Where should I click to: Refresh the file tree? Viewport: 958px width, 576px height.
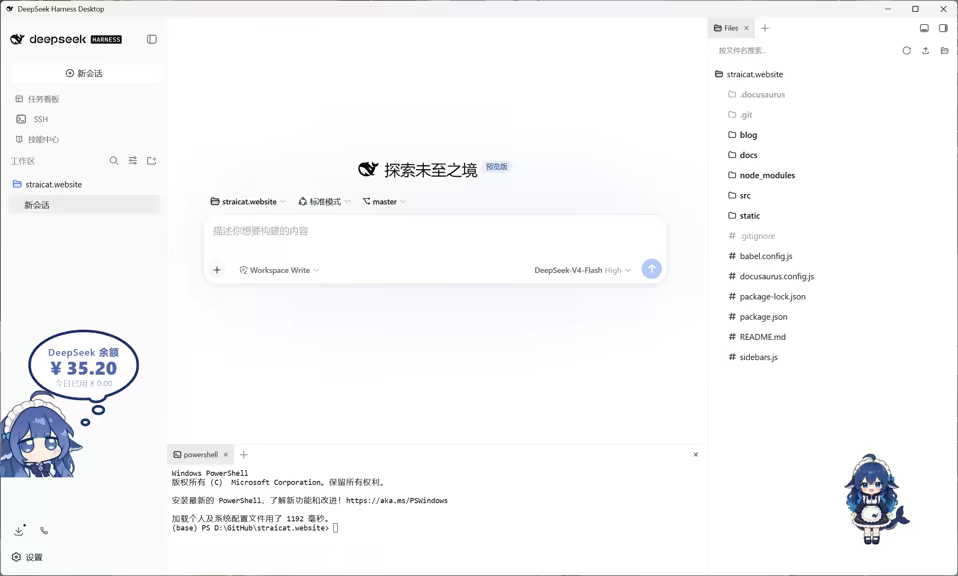pos(907,51)
